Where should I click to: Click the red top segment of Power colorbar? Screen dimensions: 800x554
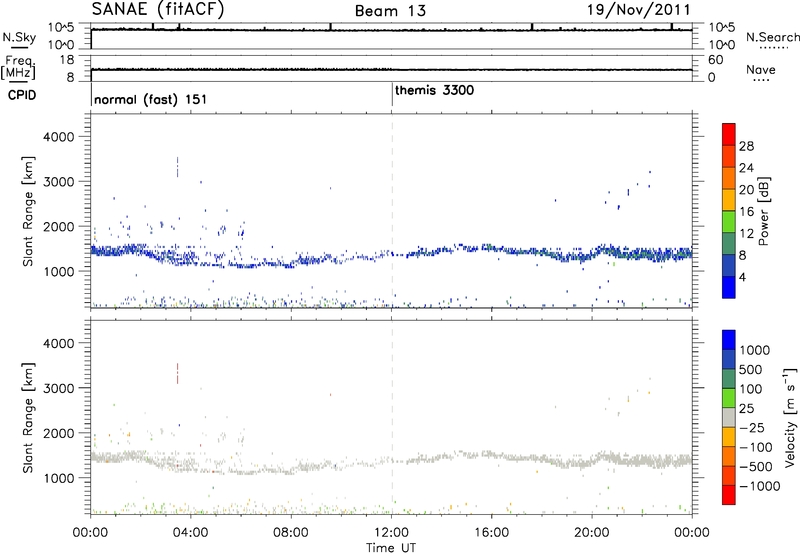pyautogui.click(x=729, y=135)
